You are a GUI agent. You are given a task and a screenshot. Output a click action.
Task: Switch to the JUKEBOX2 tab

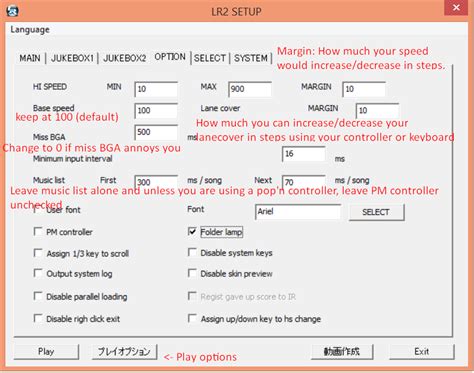click(124, 58)
